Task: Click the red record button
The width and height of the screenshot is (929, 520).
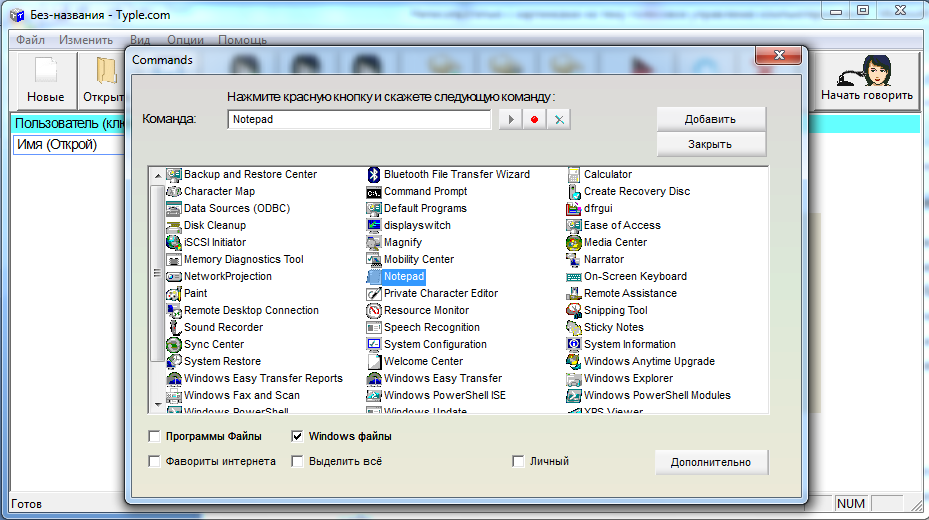Action: [535, 120]
